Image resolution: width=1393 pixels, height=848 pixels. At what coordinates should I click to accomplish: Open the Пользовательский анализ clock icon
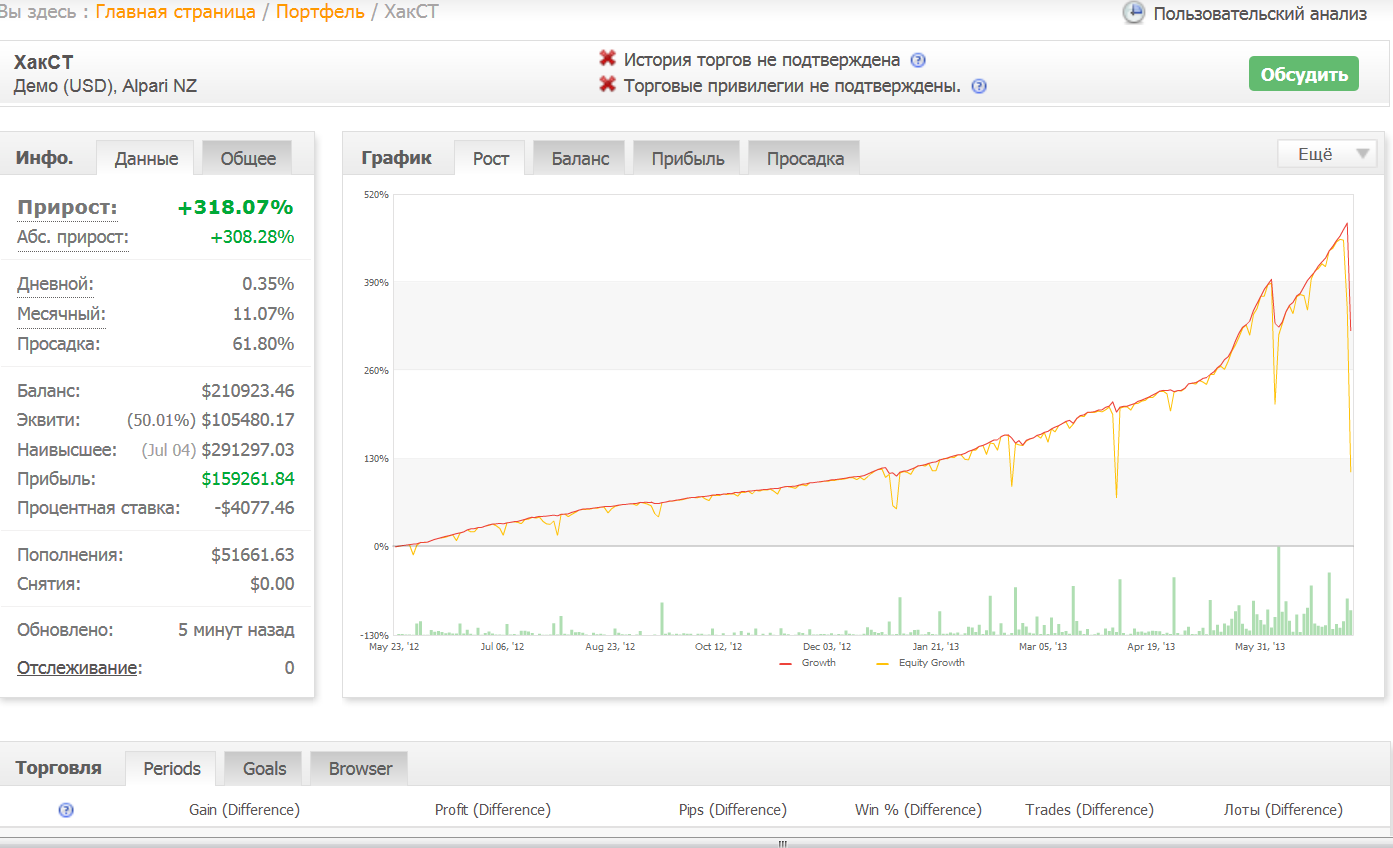(x=1133, y=13)
